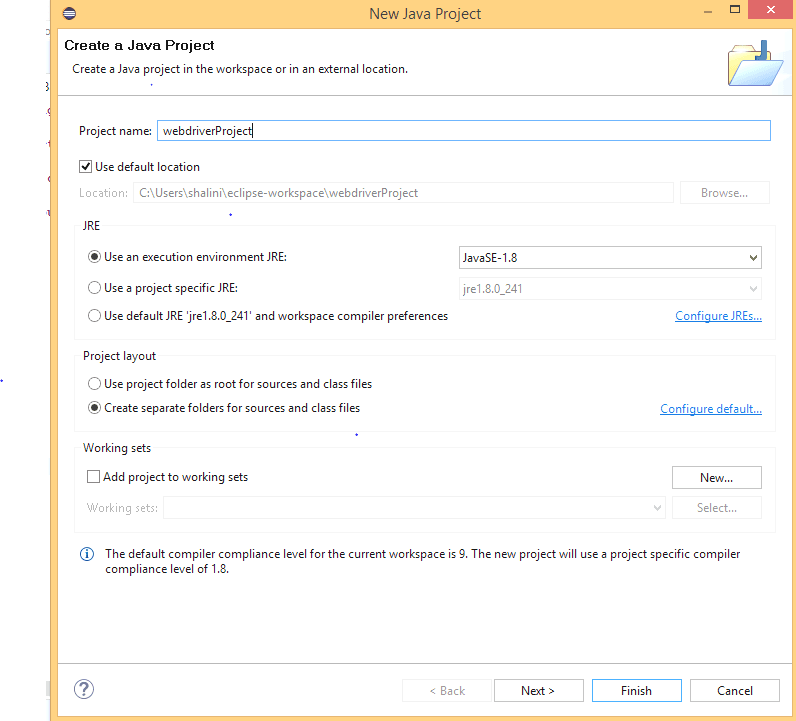The image size is (796, 721).
Task: Select Use default JRE 'jre1.8.0_241' option
Action: coord(95,316)
